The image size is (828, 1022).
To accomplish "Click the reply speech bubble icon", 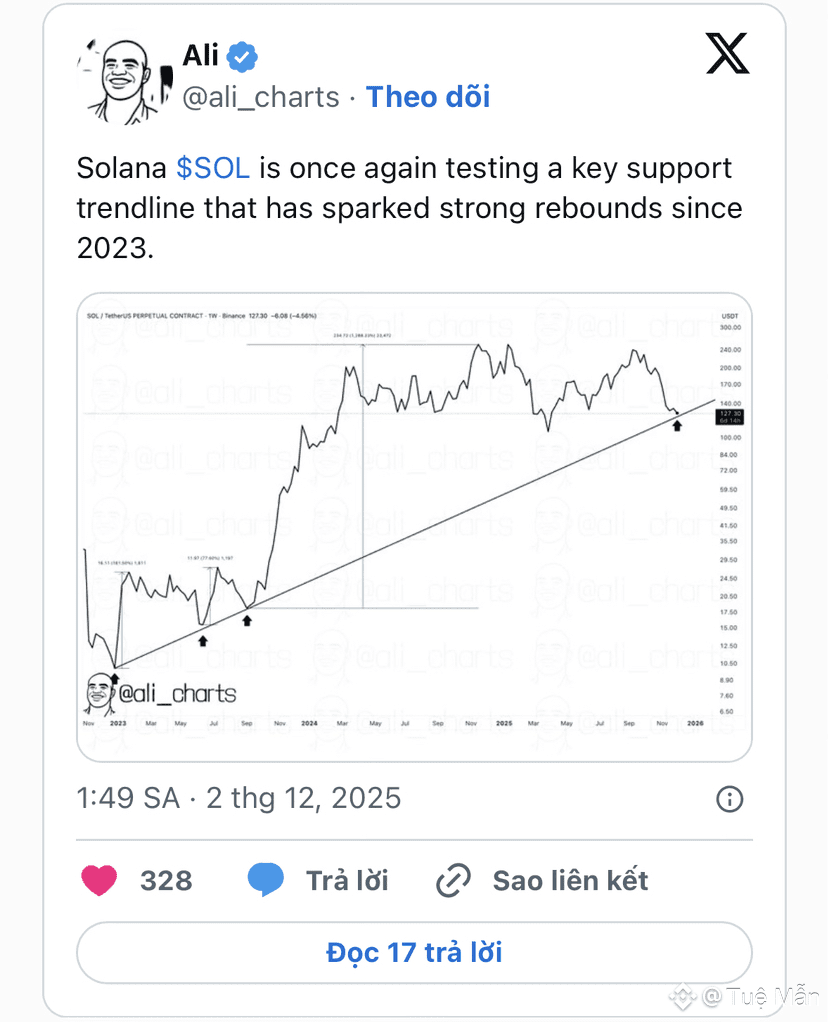I will click(265, 879).
